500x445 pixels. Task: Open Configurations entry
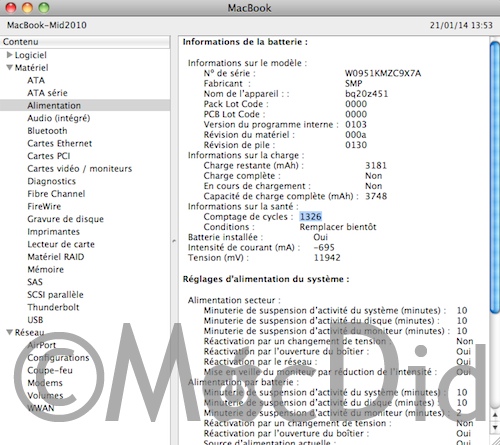[x=58, y=358]
